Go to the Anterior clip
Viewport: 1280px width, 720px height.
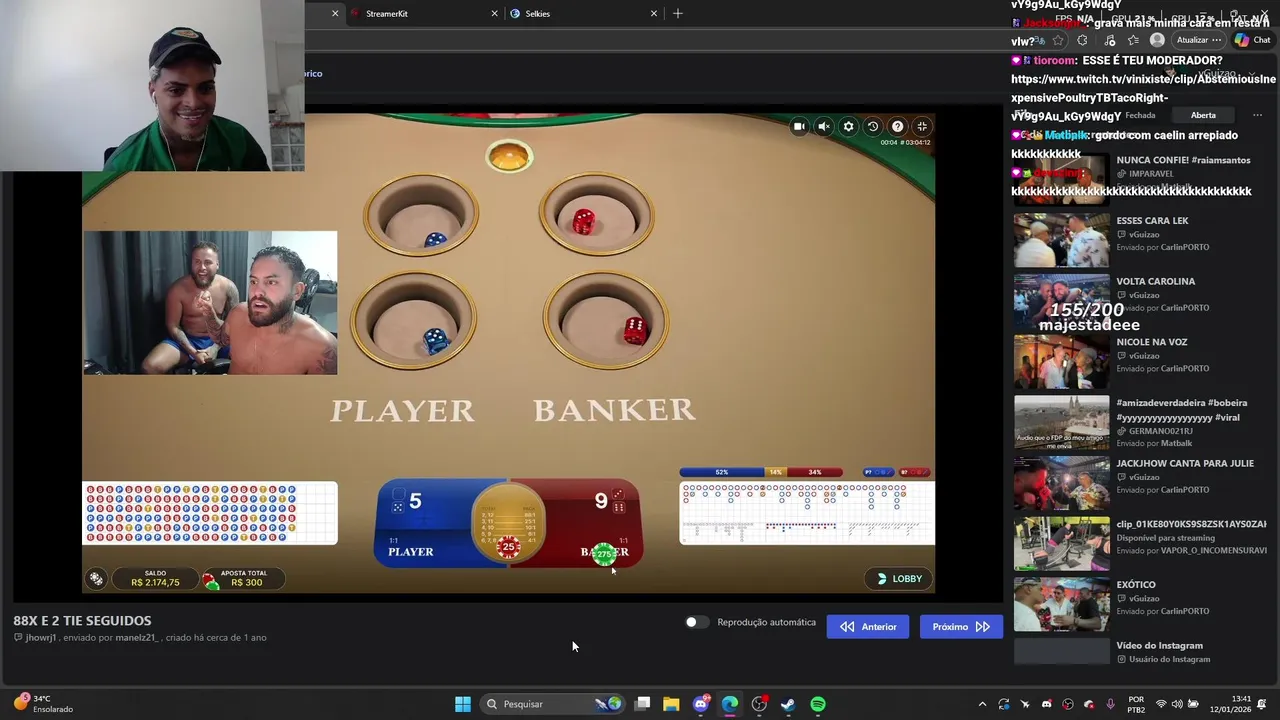tap(868, 627)
